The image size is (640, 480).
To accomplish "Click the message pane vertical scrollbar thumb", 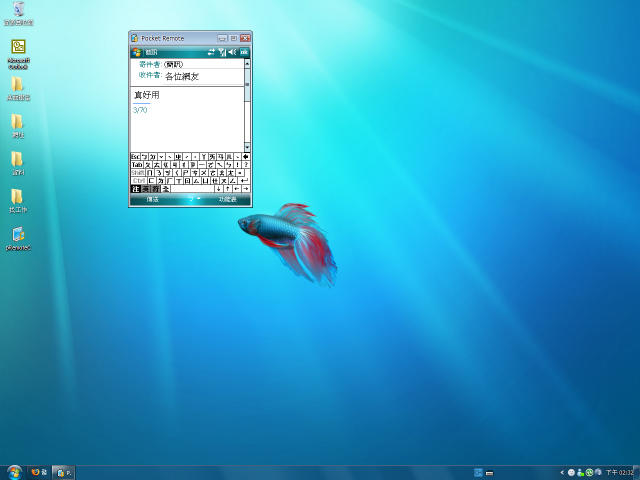I will (x=247, y=84).
